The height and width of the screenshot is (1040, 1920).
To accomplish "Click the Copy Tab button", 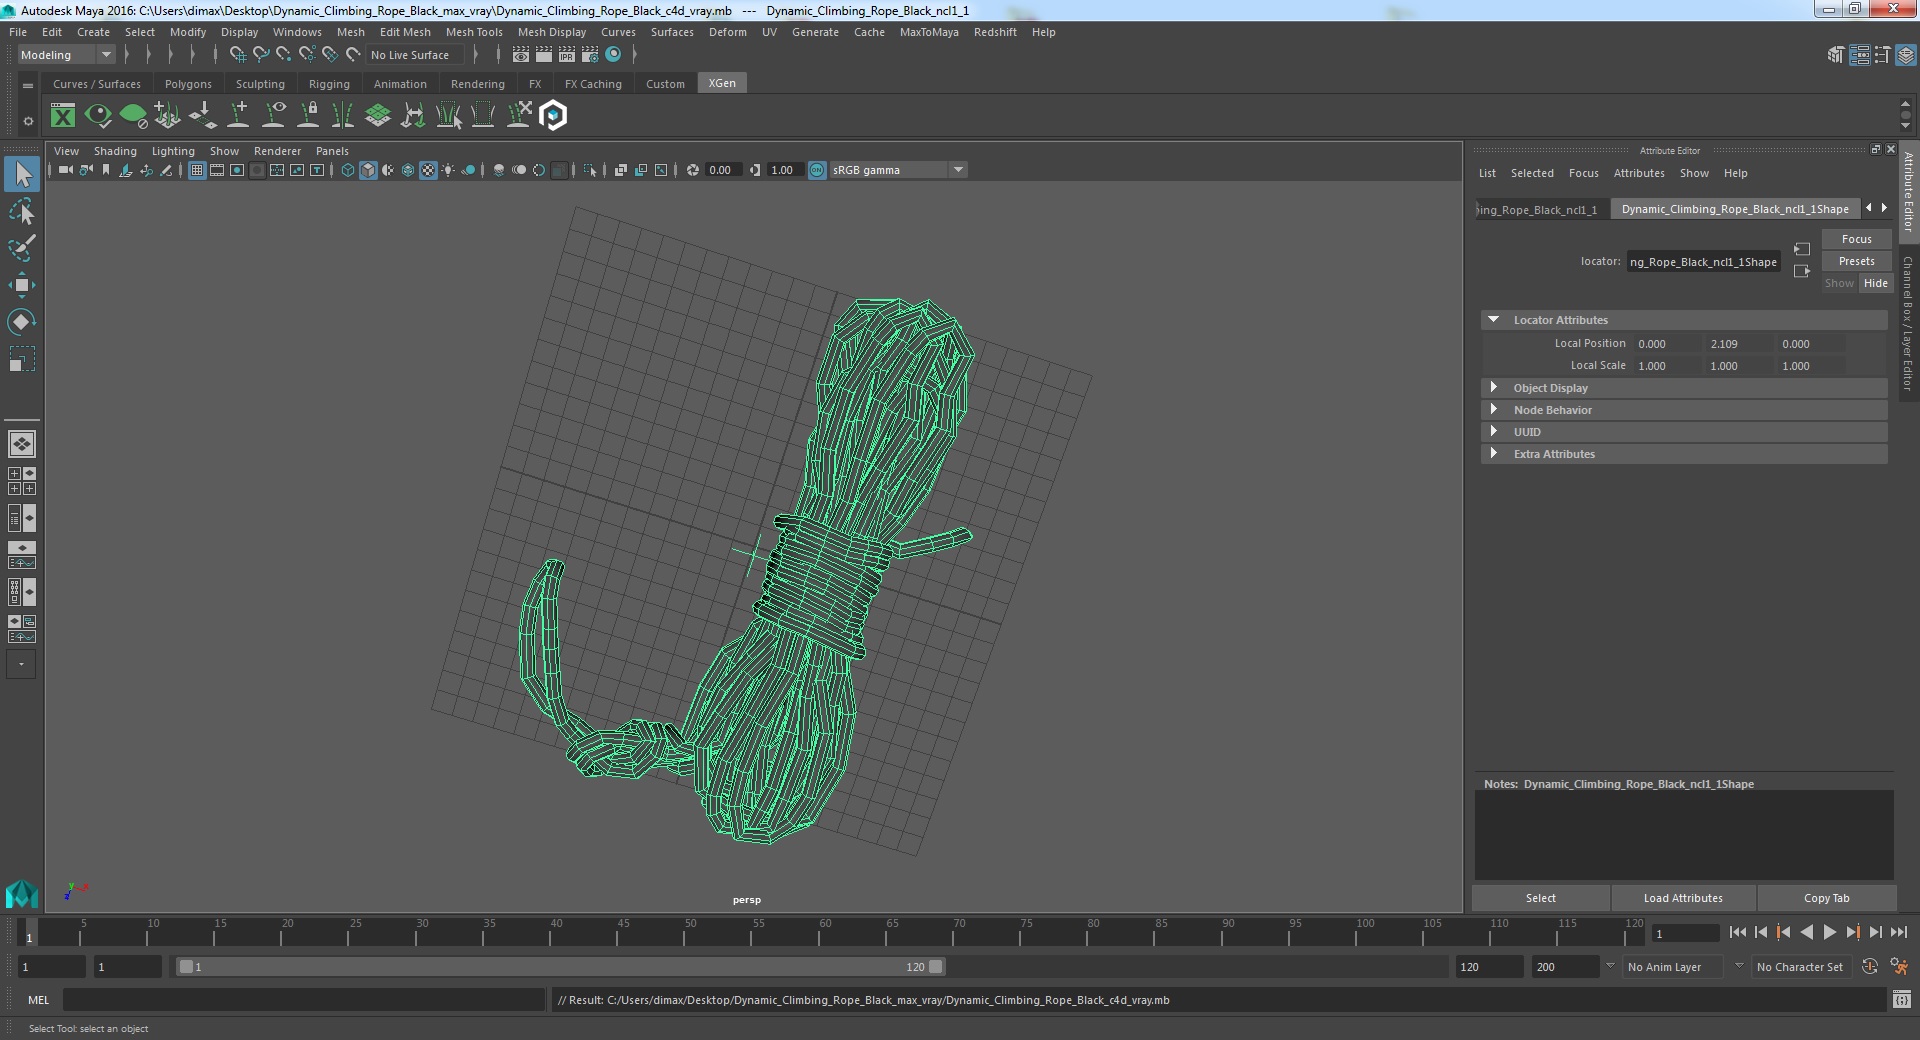I will pos(1826,898).
